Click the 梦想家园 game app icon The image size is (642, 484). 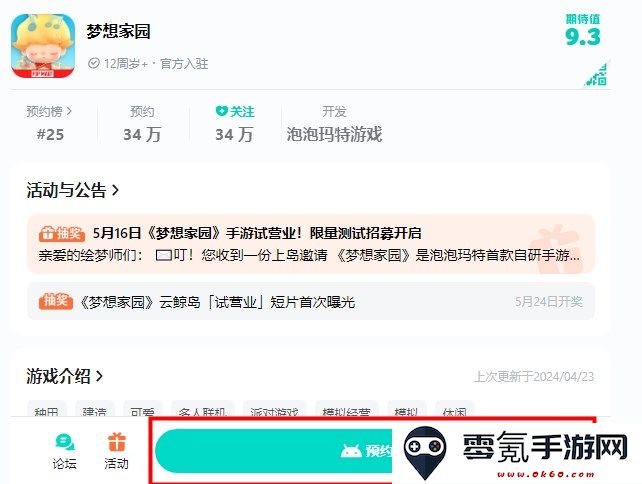tap(43, 46)
